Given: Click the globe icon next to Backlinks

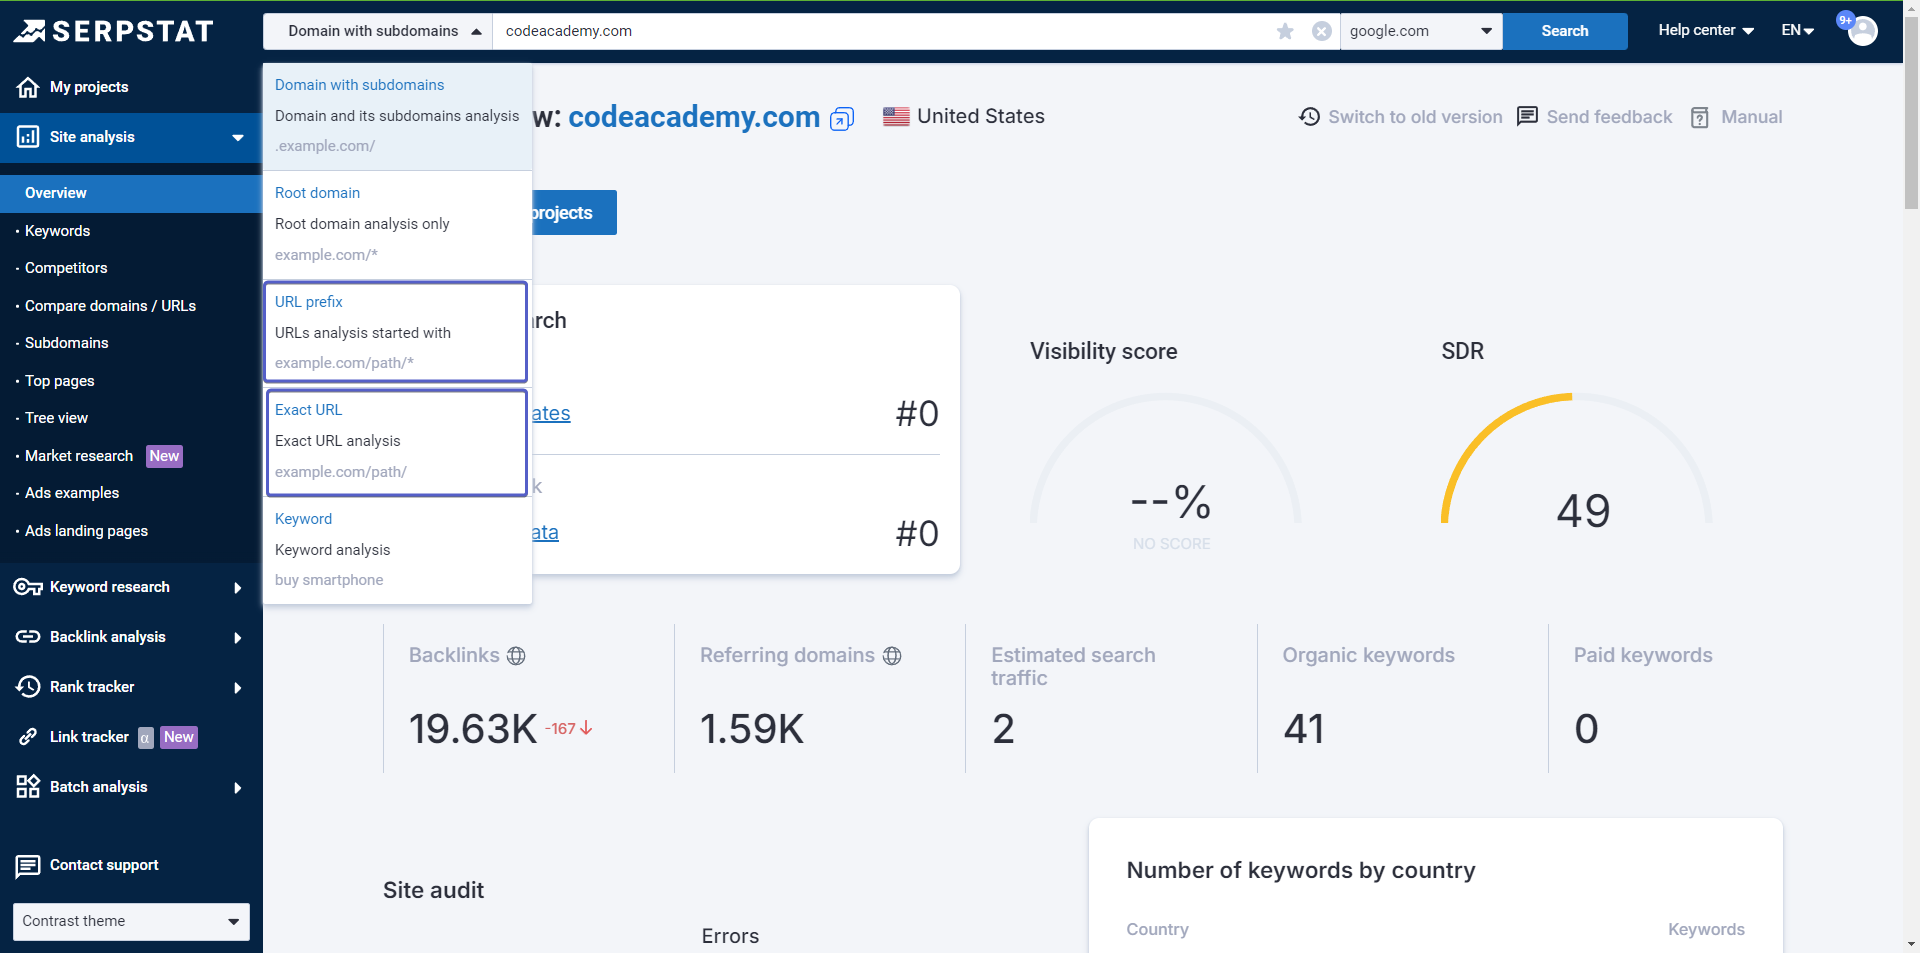Looking at the screenshot, I should (516, 656).
